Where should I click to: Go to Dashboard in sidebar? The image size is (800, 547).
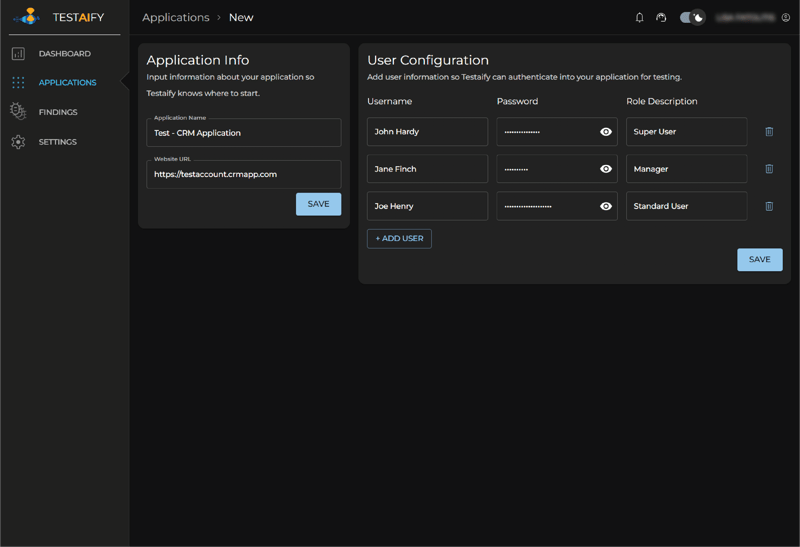click(65, 54)
